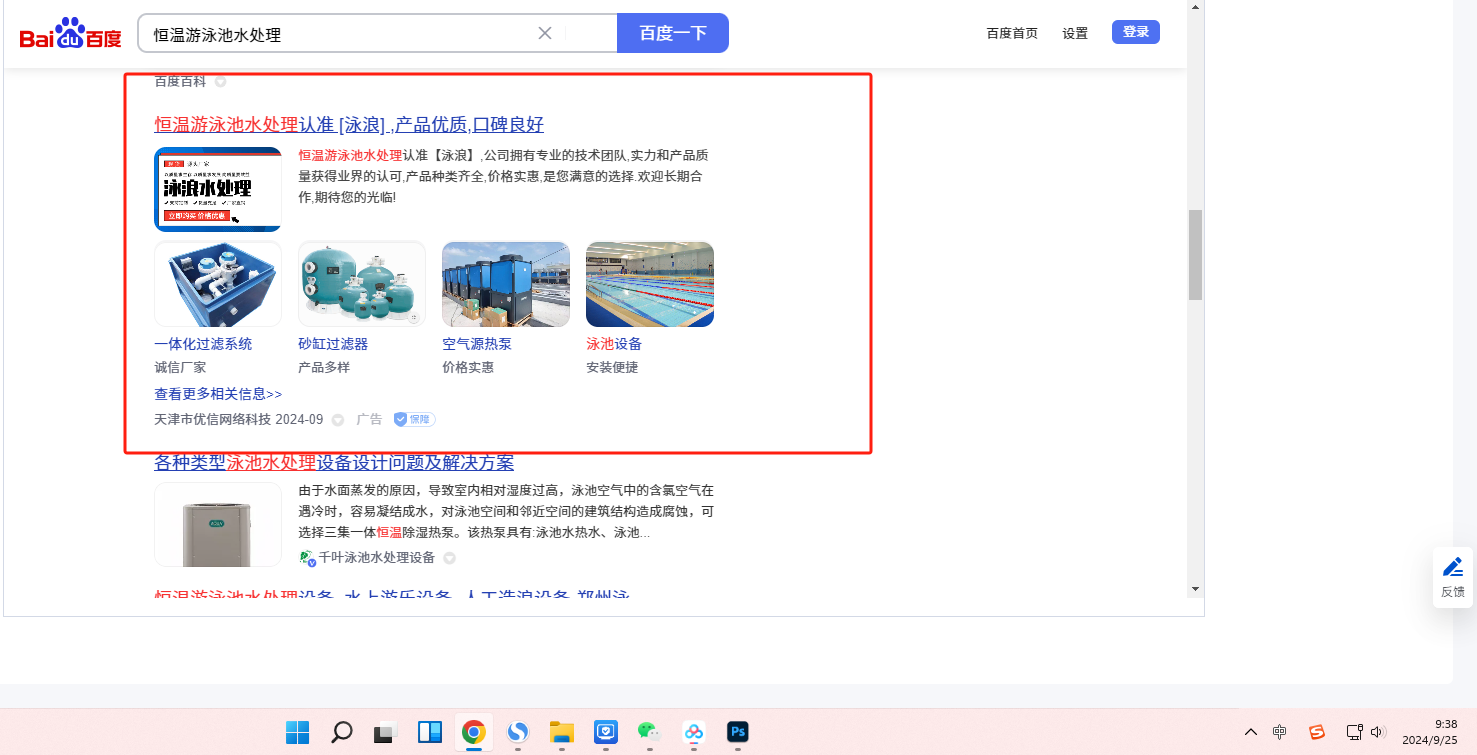Go to 百度首页 in header
The width and height of the screenshot is (1477, 755).
[1012, 33]
